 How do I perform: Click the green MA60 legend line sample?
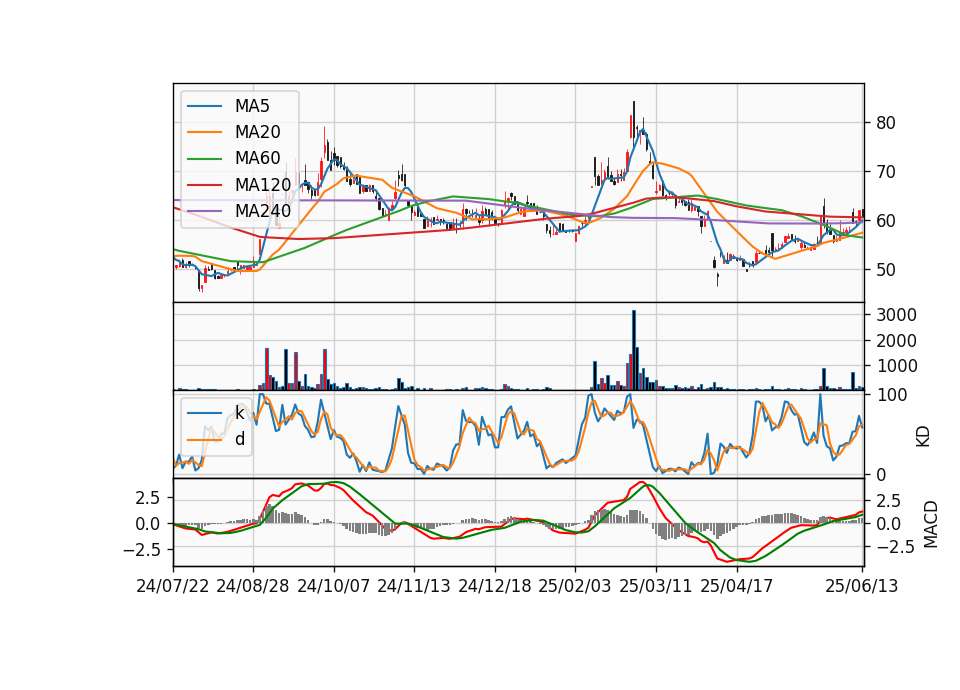[x=204, y=159]
